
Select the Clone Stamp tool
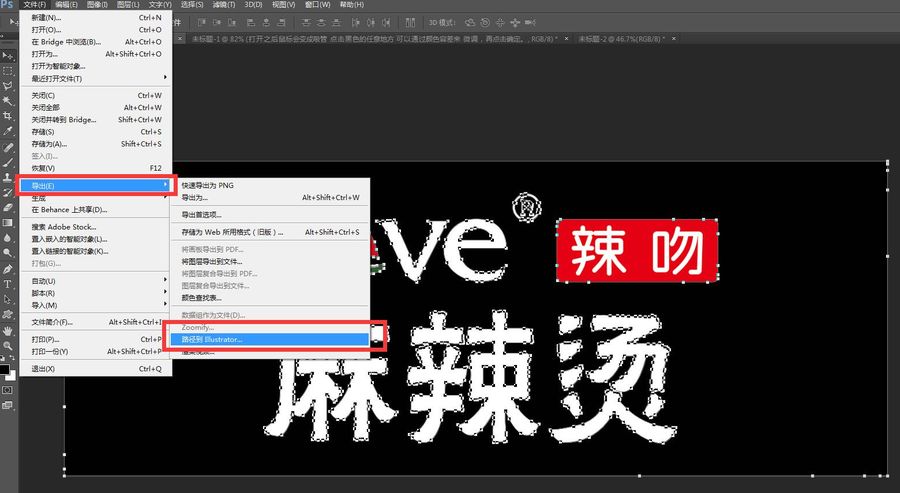(7, 177)
